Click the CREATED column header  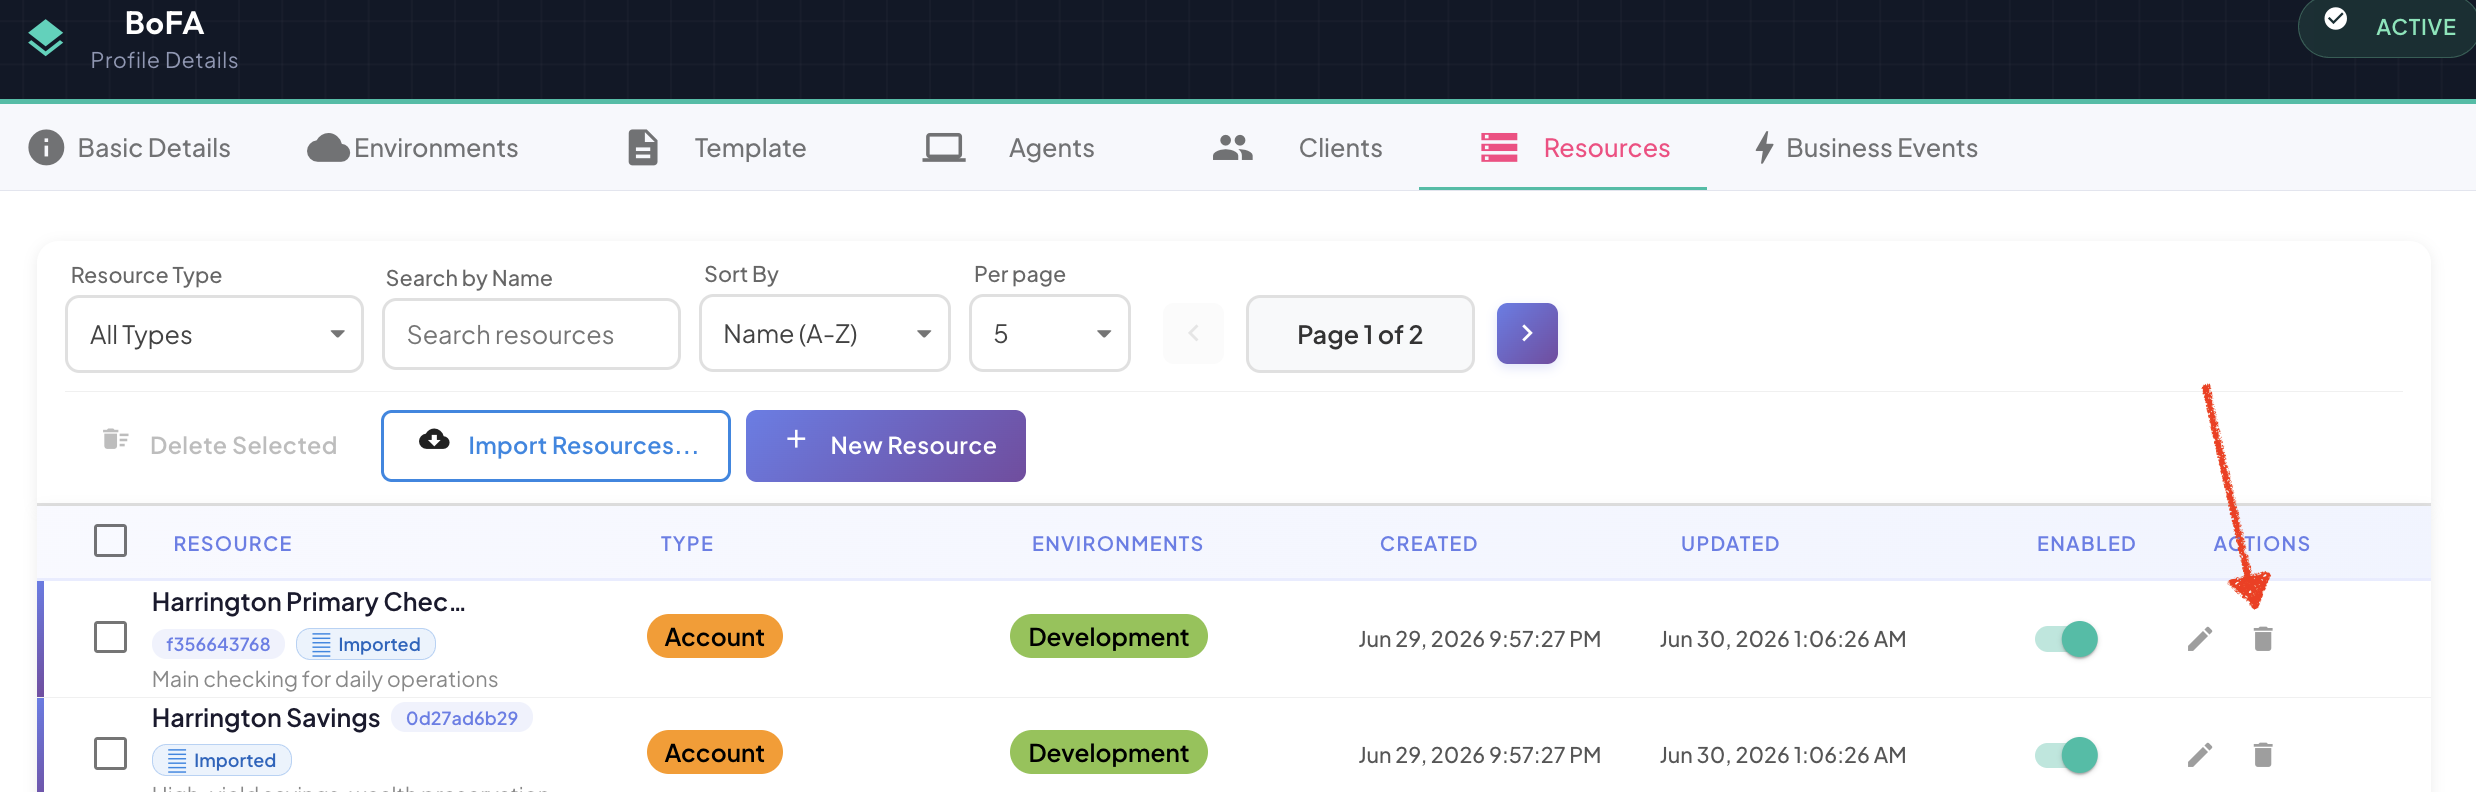1429,544
